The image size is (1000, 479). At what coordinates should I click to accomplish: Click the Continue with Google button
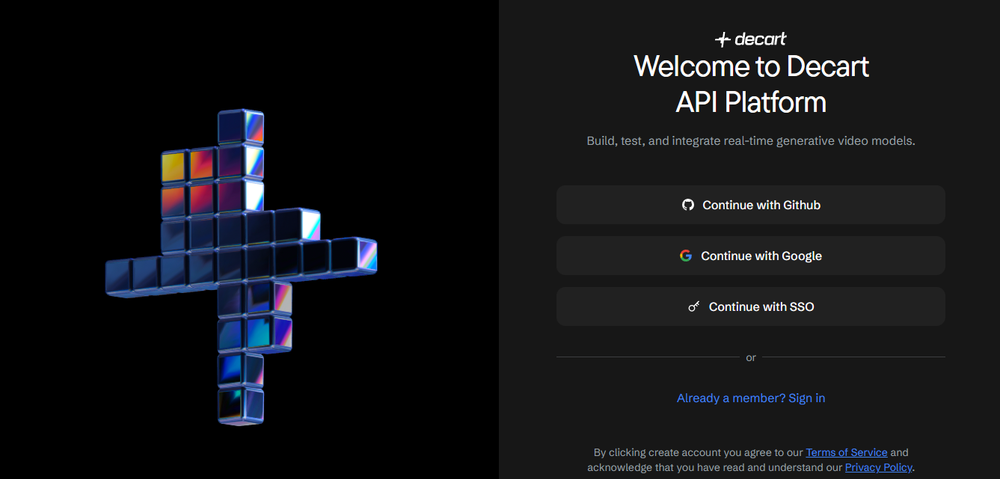coord(751,256)
